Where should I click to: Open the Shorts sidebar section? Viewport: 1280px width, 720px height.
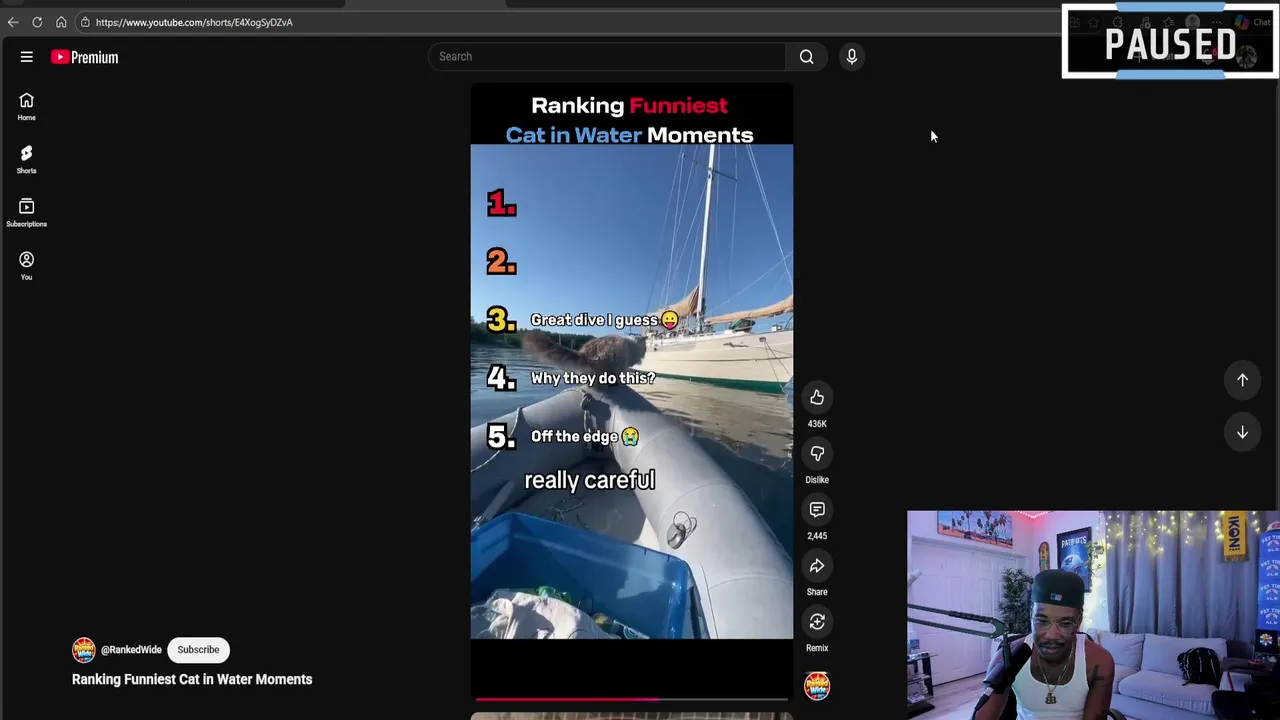pyautogui.click(x=26, y=159)
